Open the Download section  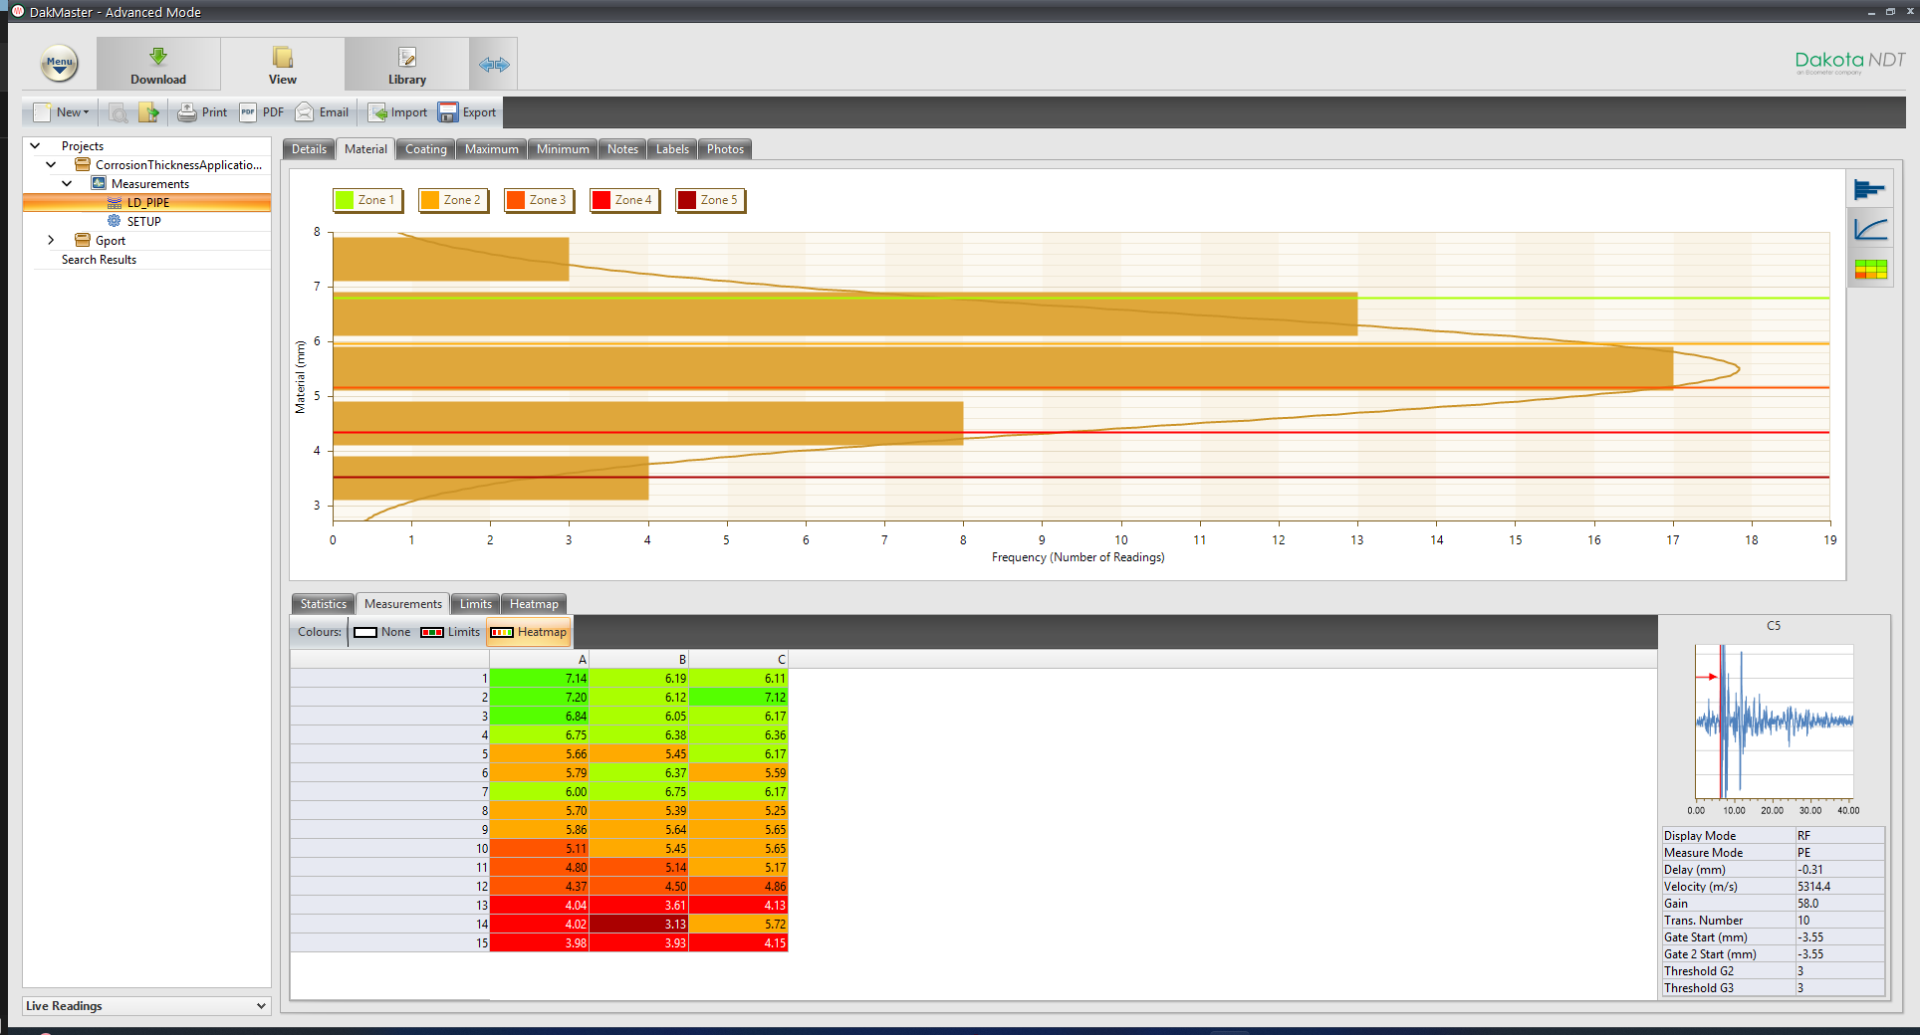(x=158, y=65)
